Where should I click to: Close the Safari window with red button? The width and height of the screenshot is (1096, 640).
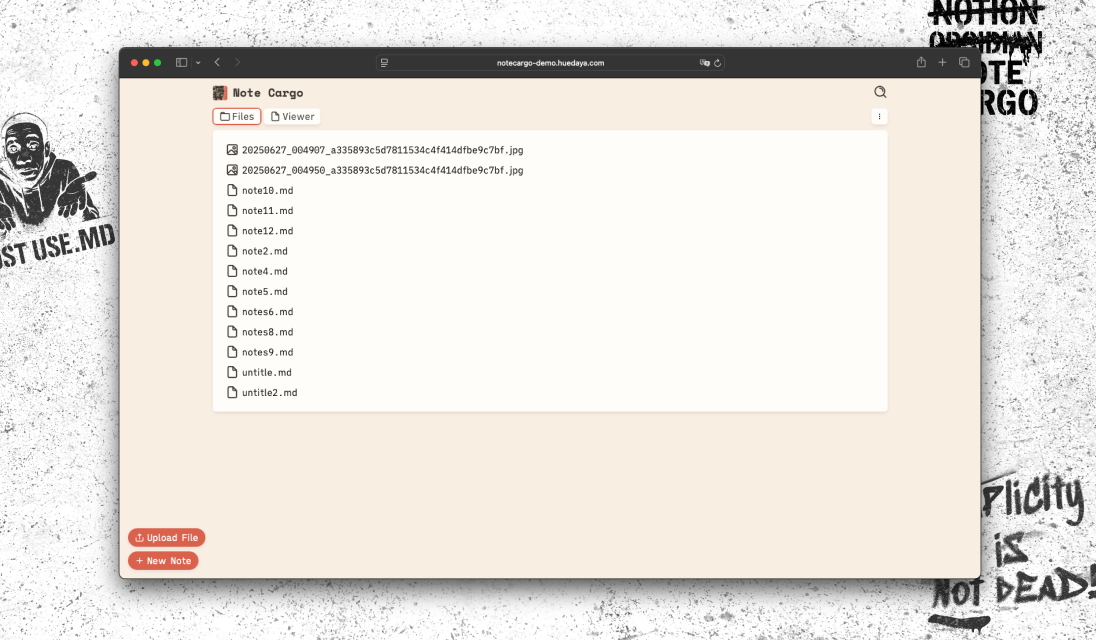[x=134, y=63]
